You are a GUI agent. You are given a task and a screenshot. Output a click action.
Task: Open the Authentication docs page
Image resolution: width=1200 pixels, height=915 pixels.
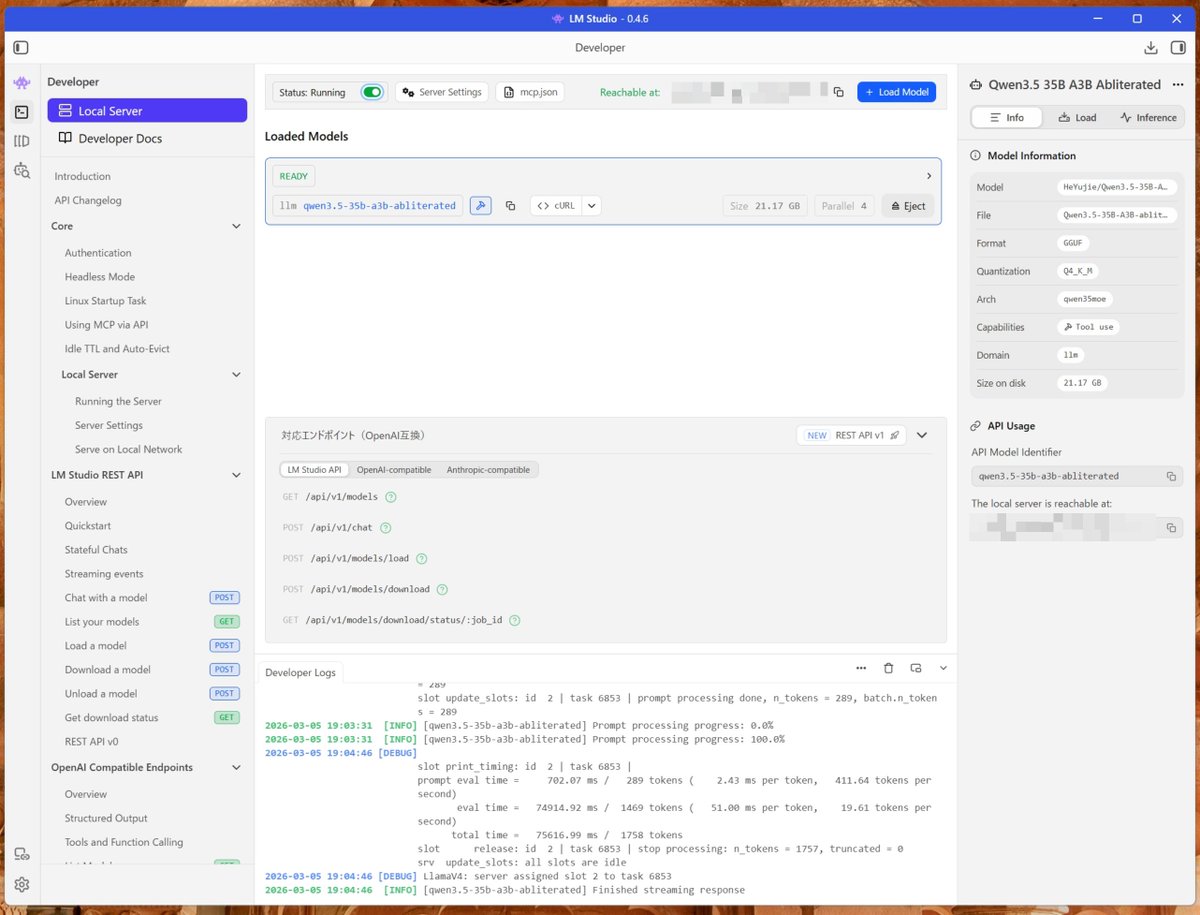(98, 253)
